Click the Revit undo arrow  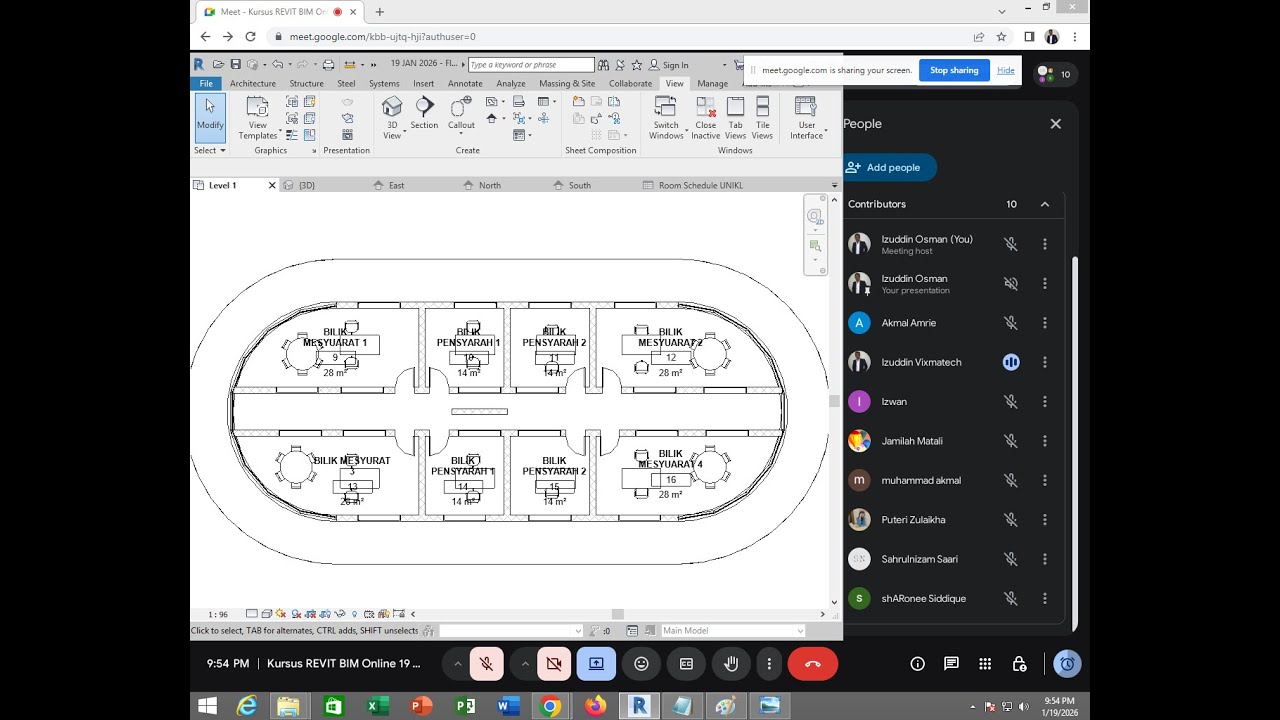[x=278, y=65]
